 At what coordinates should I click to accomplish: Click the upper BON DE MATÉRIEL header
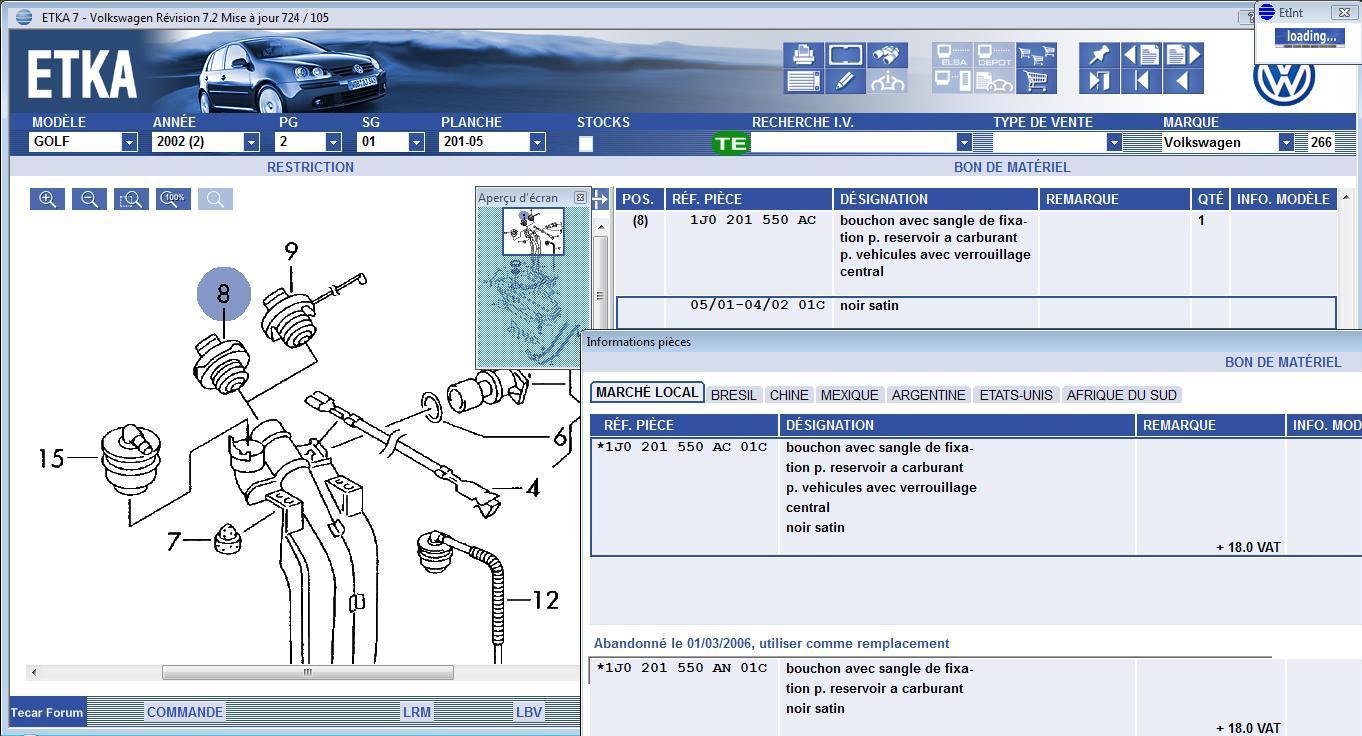tap(1012, 167)
